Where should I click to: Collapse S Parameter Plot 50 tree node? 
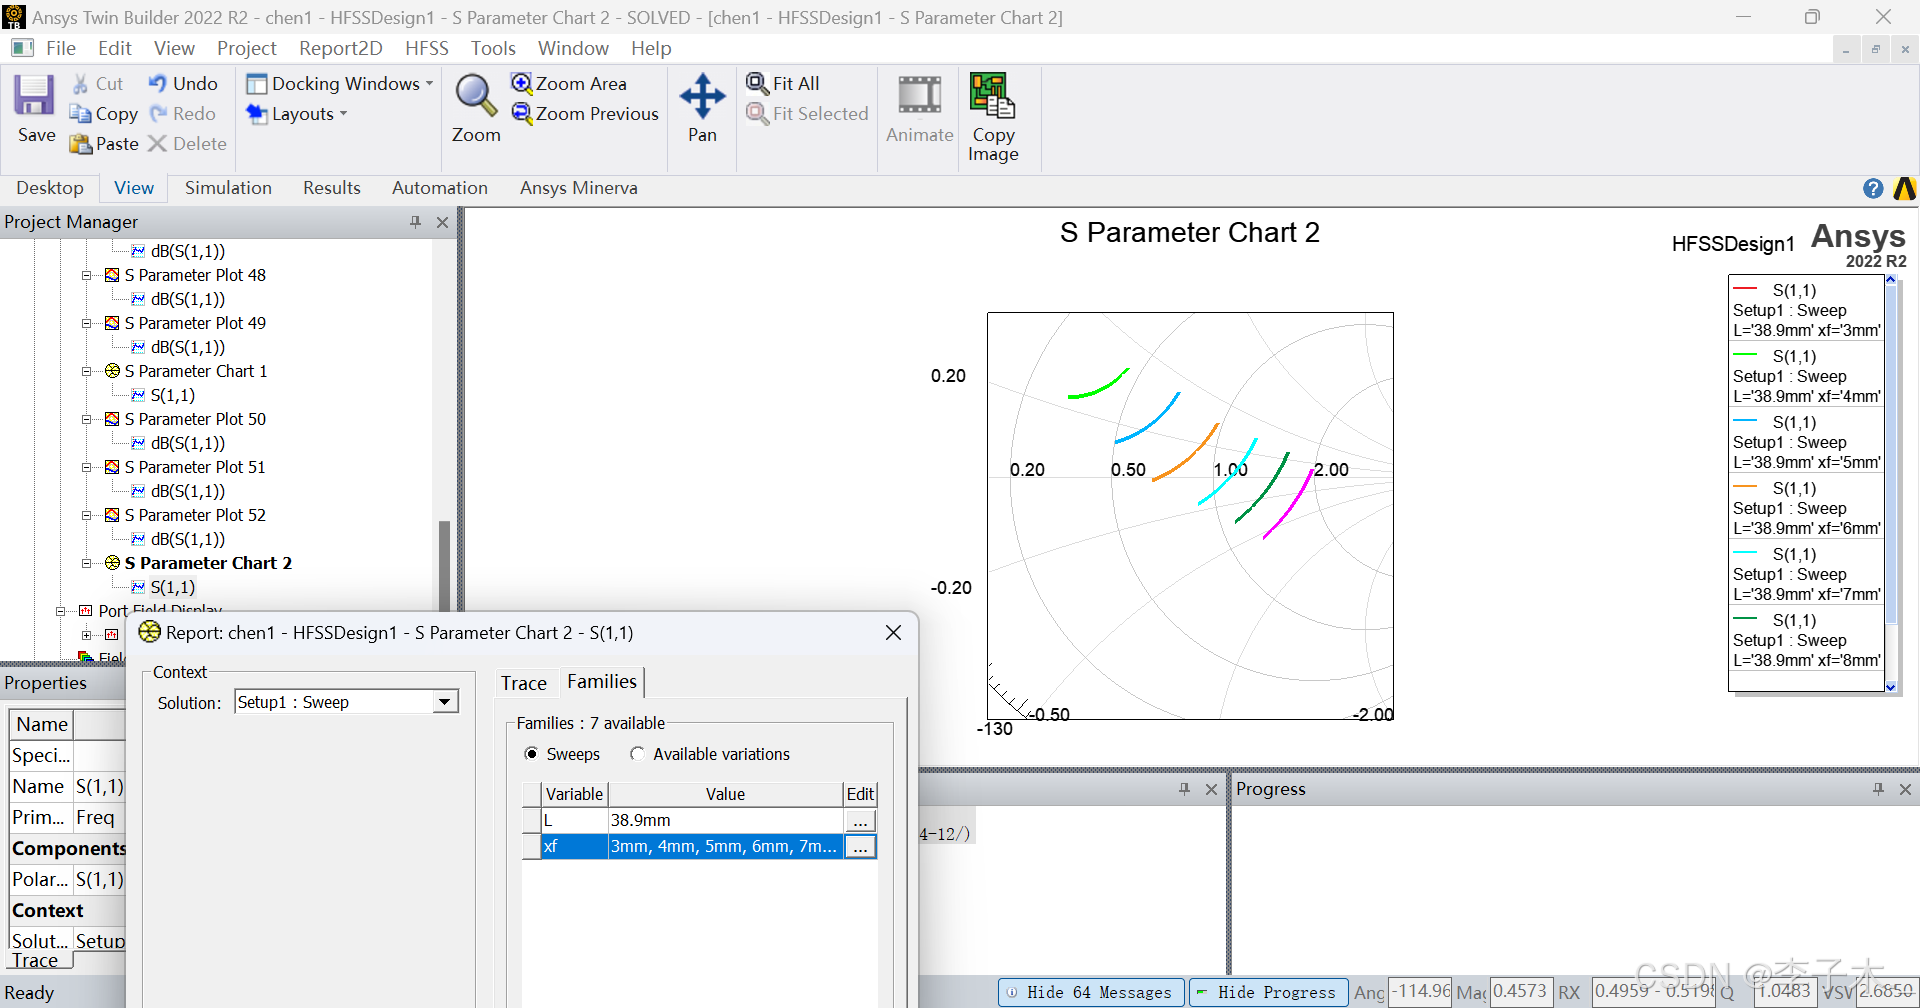click(x=87, y=419)
